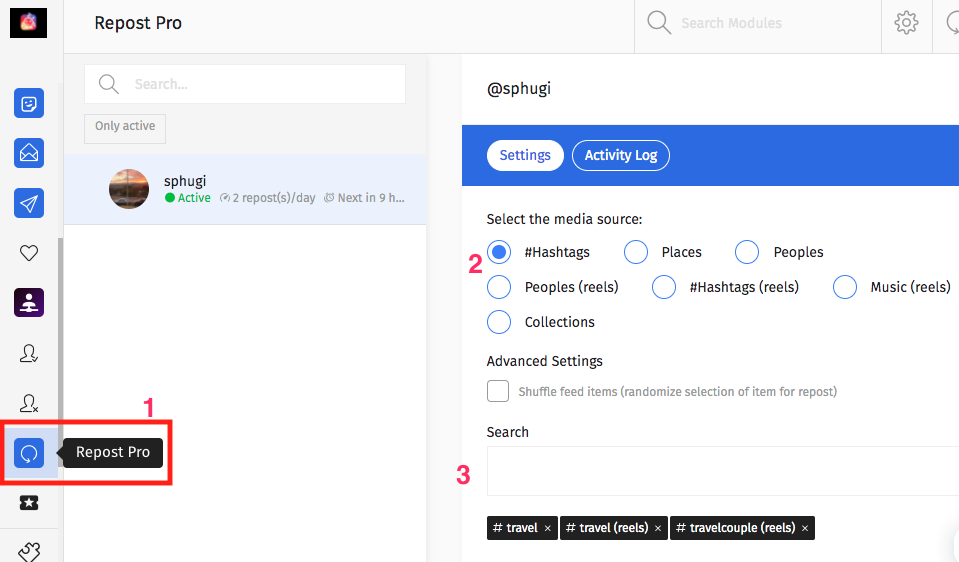Screen dimensions: 959x562
Task: Click the refresh icon at top right edge
Action: point(952,23)
